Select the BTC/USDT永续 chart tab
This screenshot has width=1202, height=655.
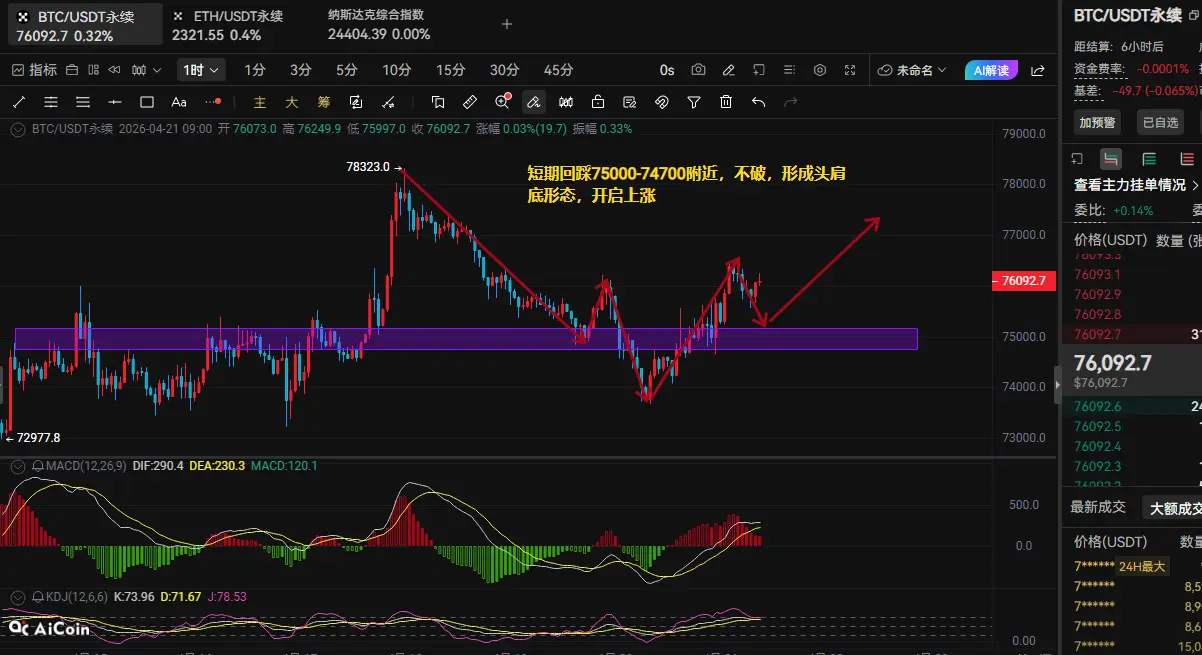tap(84, 25)
